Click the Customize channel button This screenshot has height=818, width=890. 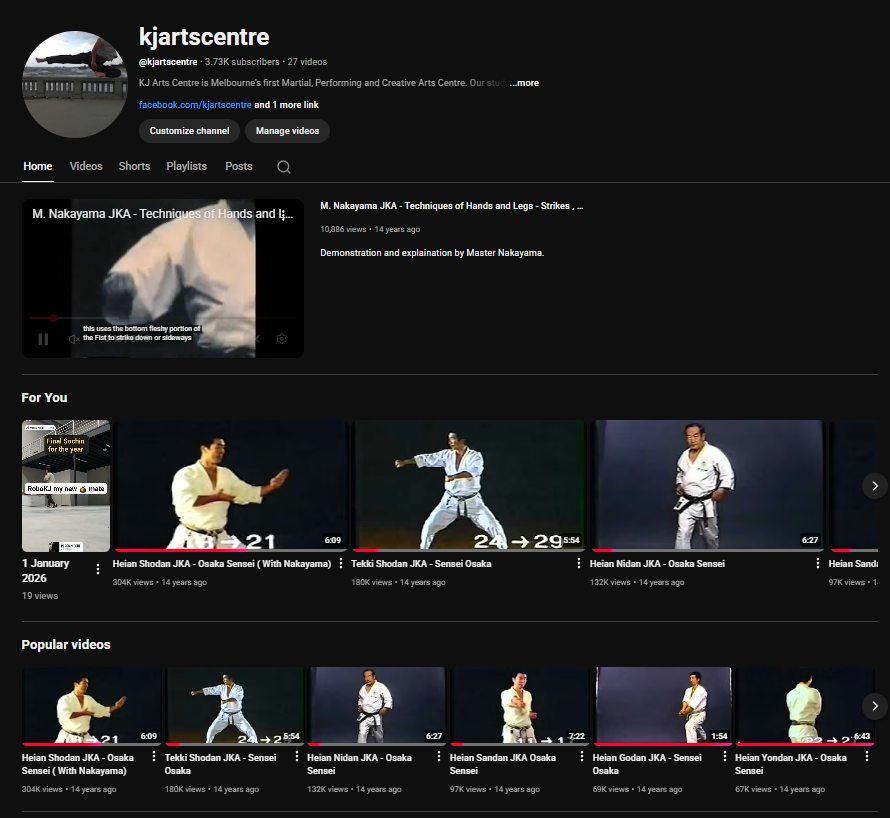[189, 131]
